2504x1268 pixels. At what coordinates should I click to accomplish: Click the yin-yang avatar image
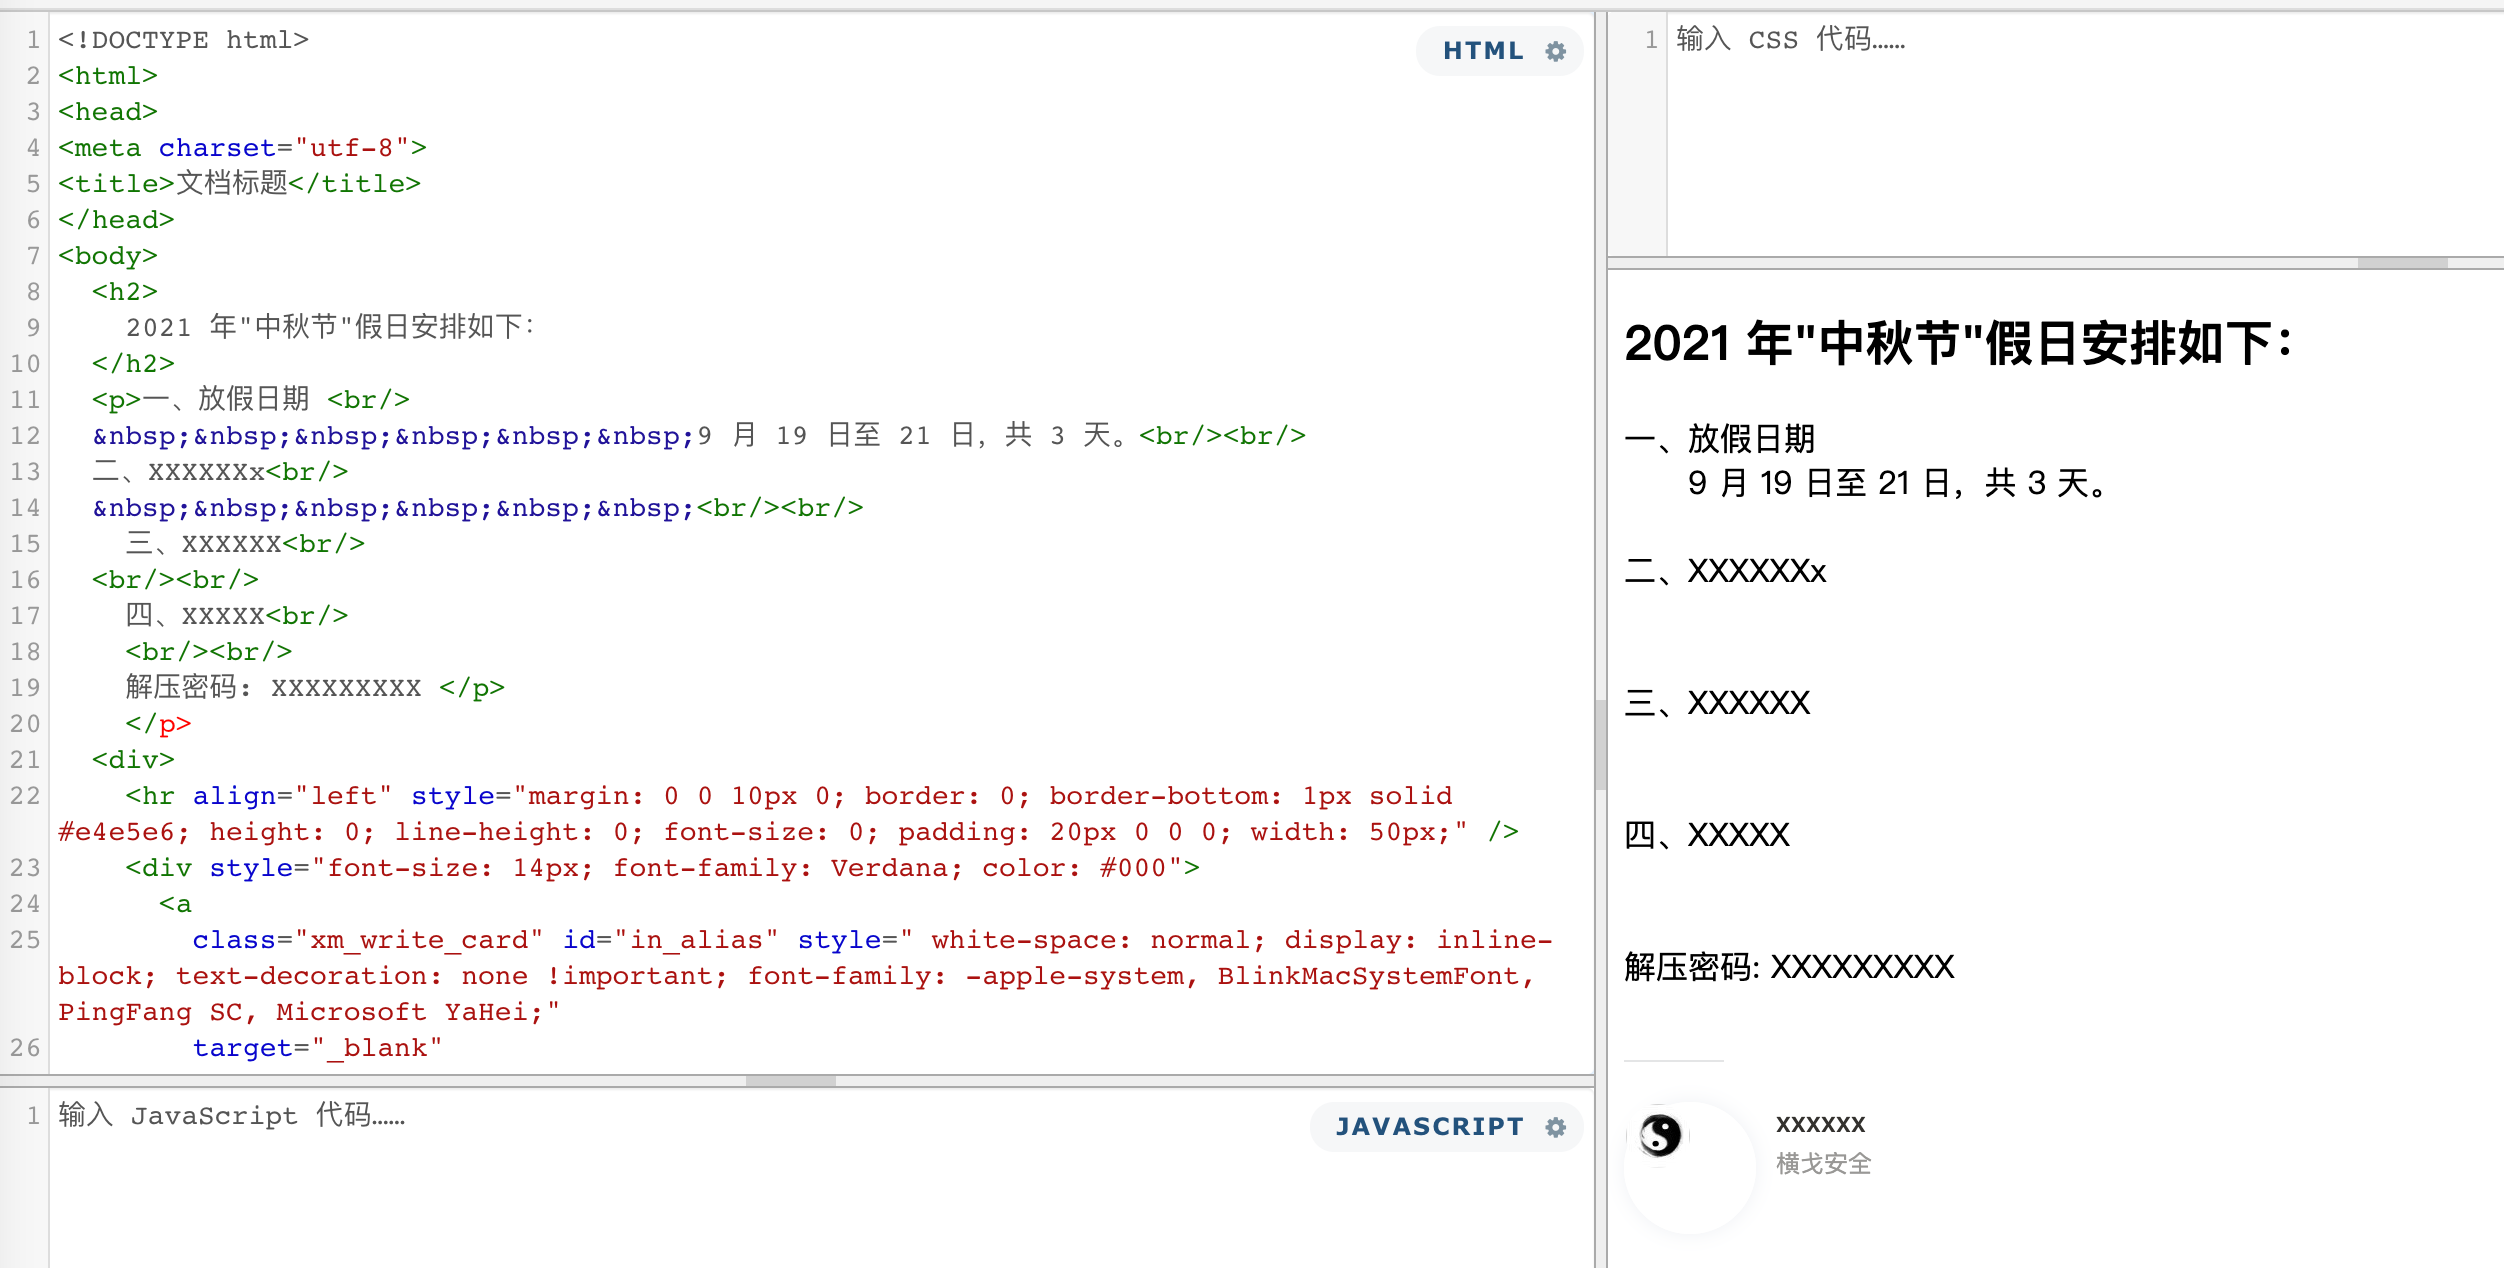(1661, 1135)
